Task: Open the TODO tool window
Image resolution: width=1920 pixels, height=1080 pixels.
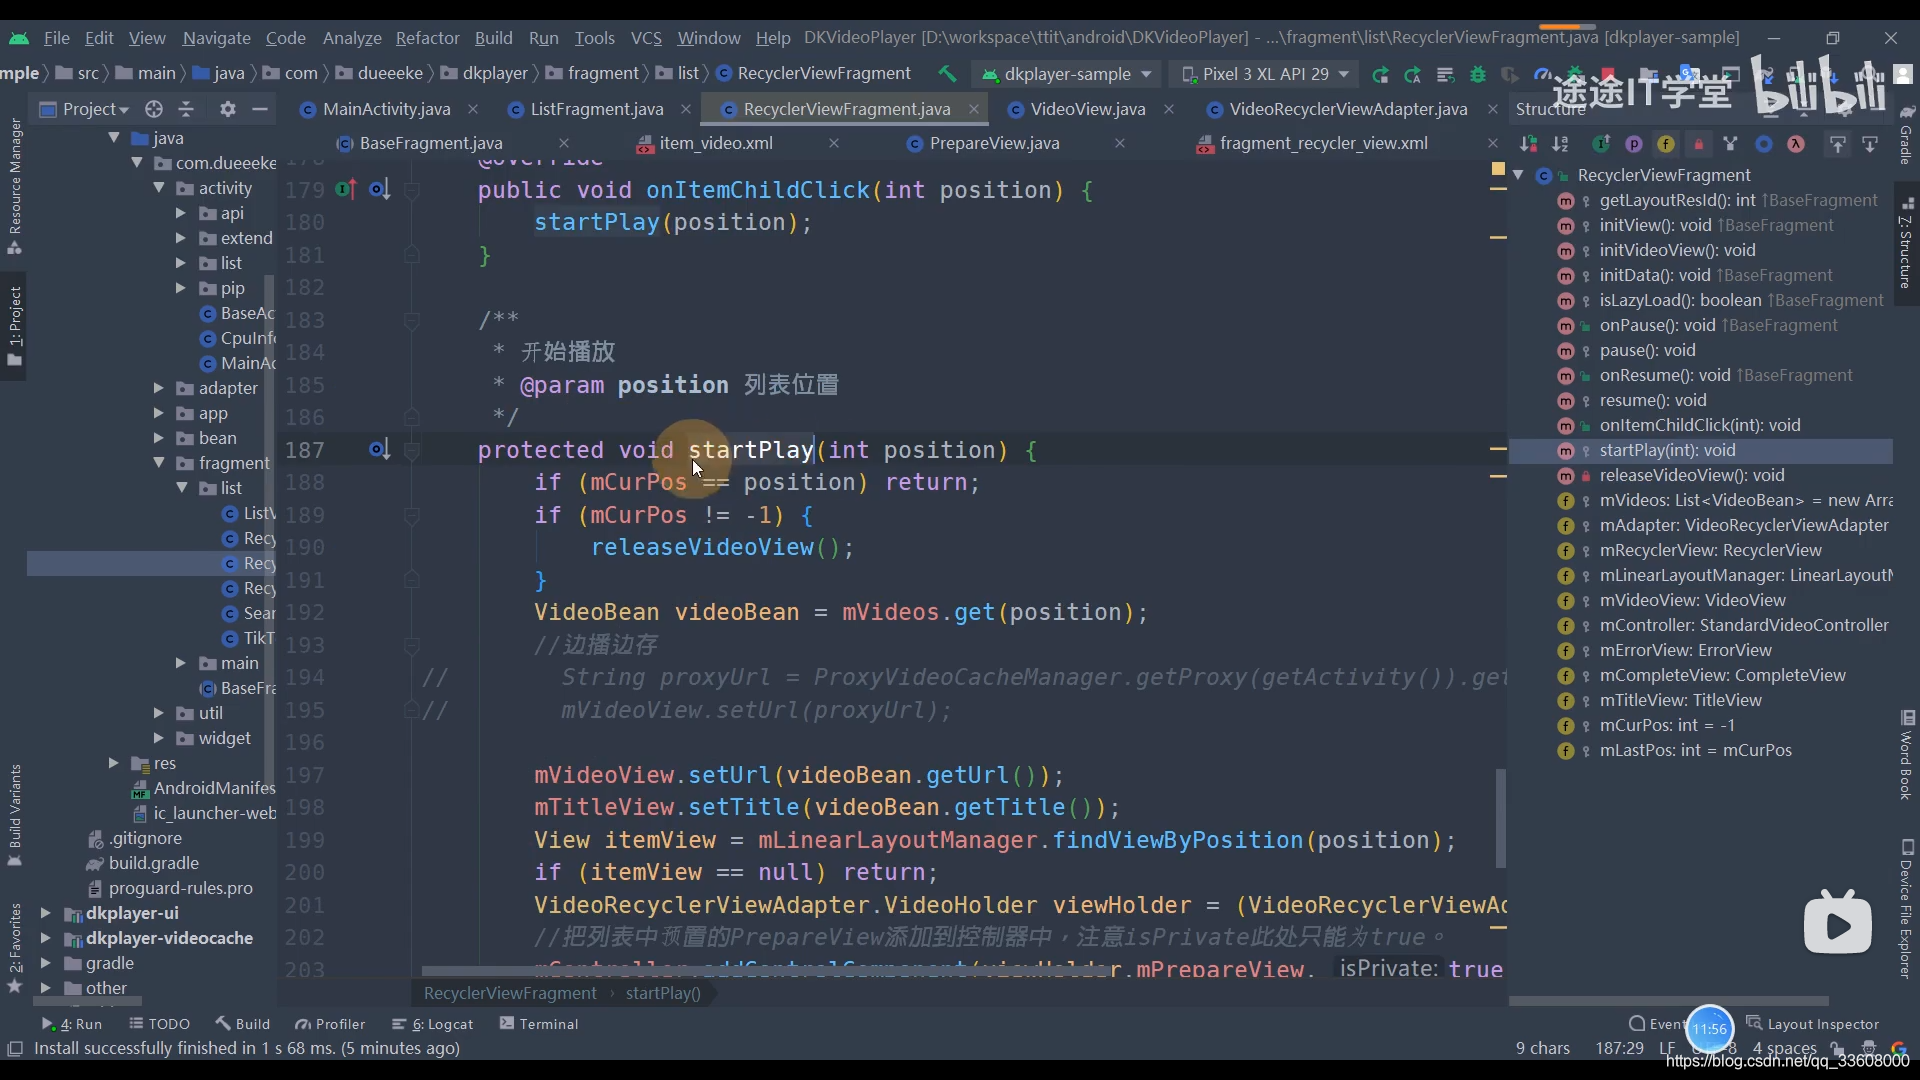Action: 159,1024
